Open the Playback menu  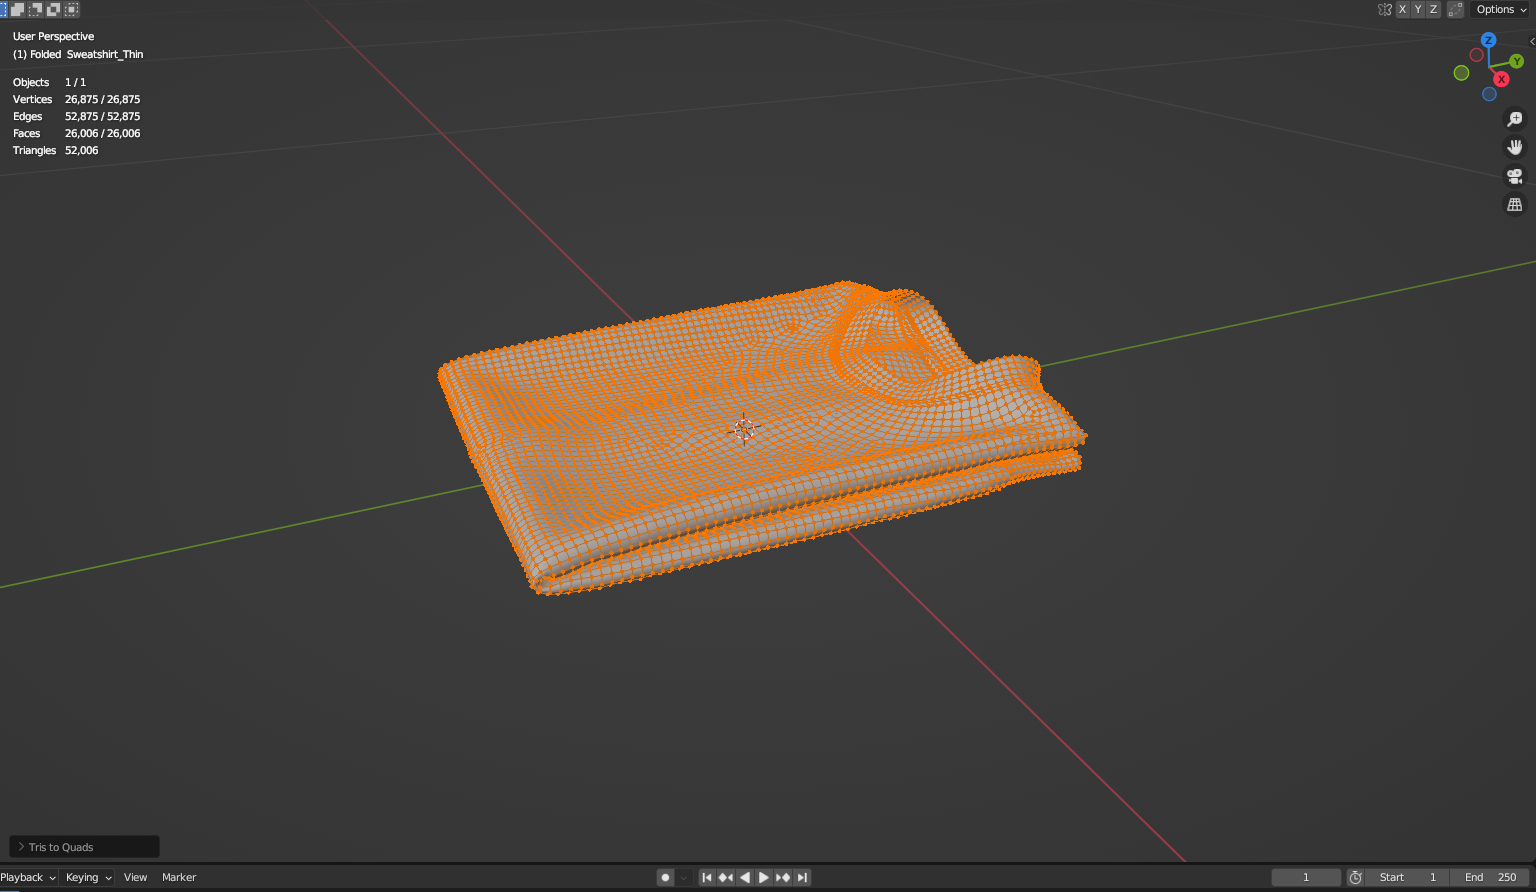click(28, 877)
